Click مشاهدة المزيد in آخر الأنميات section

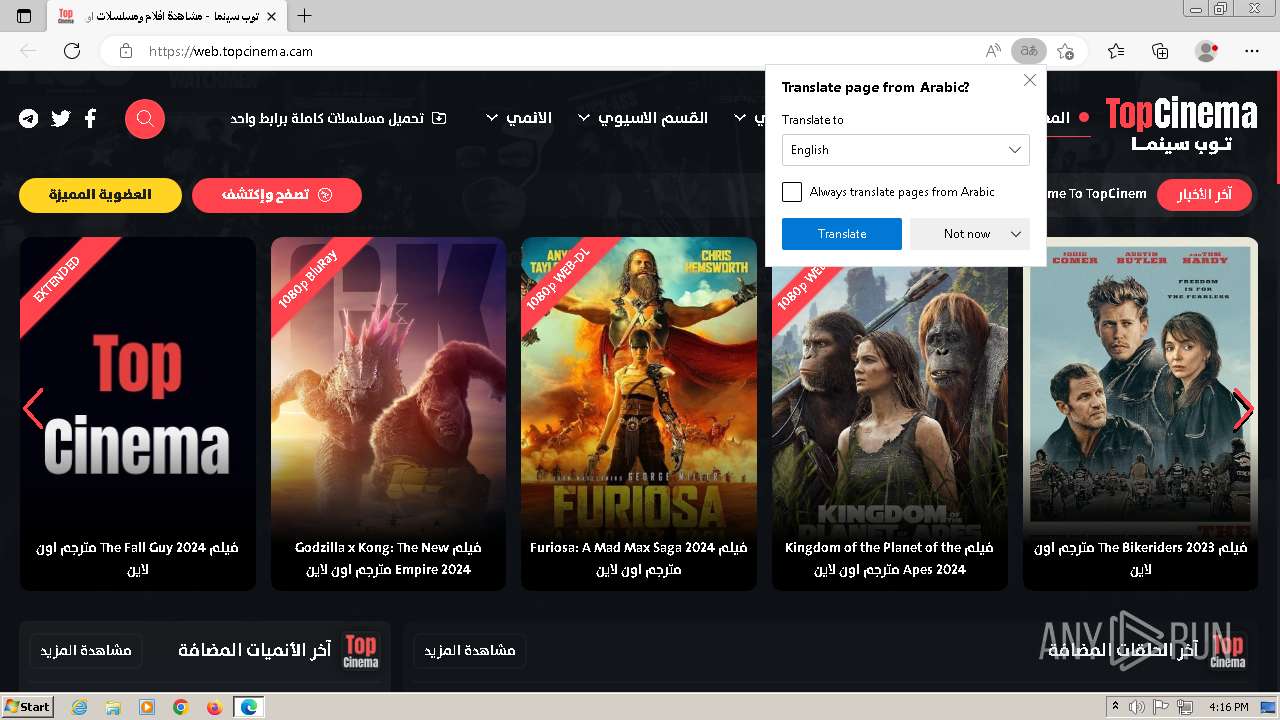86,651
